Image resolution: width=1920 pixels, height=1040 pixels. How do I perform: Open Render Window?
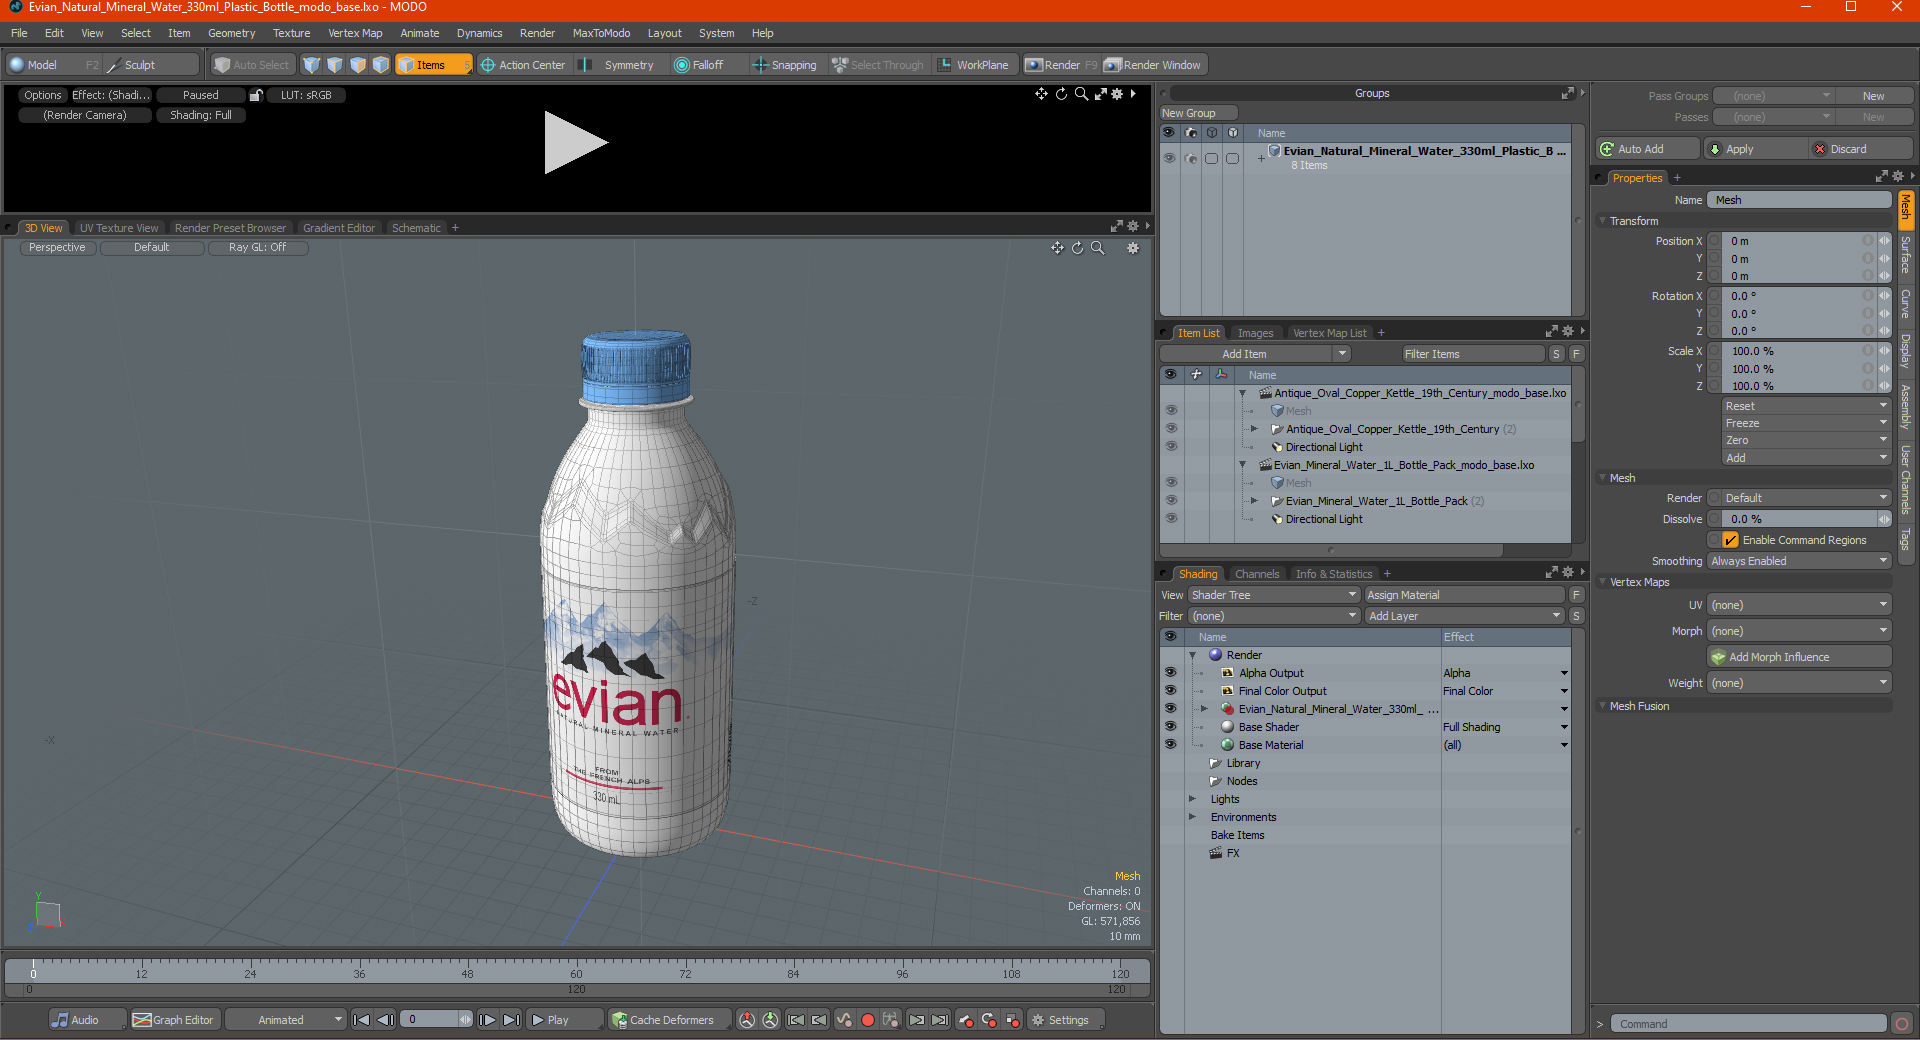coord(1153,65)
